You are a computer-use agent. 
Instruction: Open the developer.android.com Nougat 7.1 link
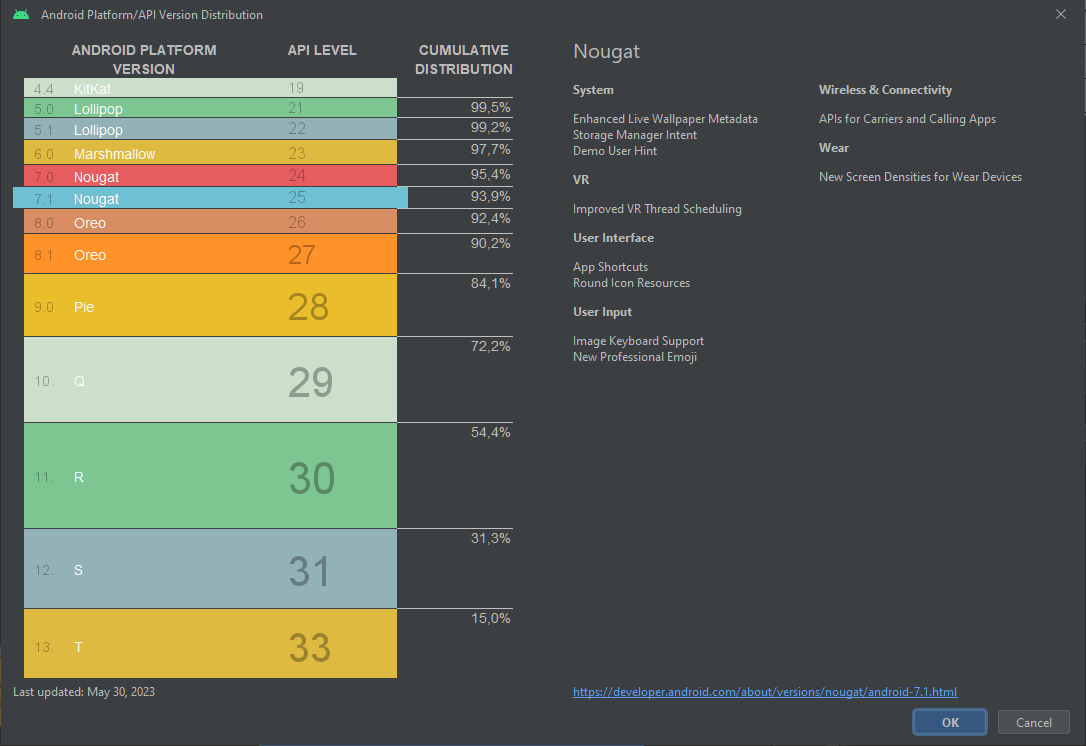[765, 691]
